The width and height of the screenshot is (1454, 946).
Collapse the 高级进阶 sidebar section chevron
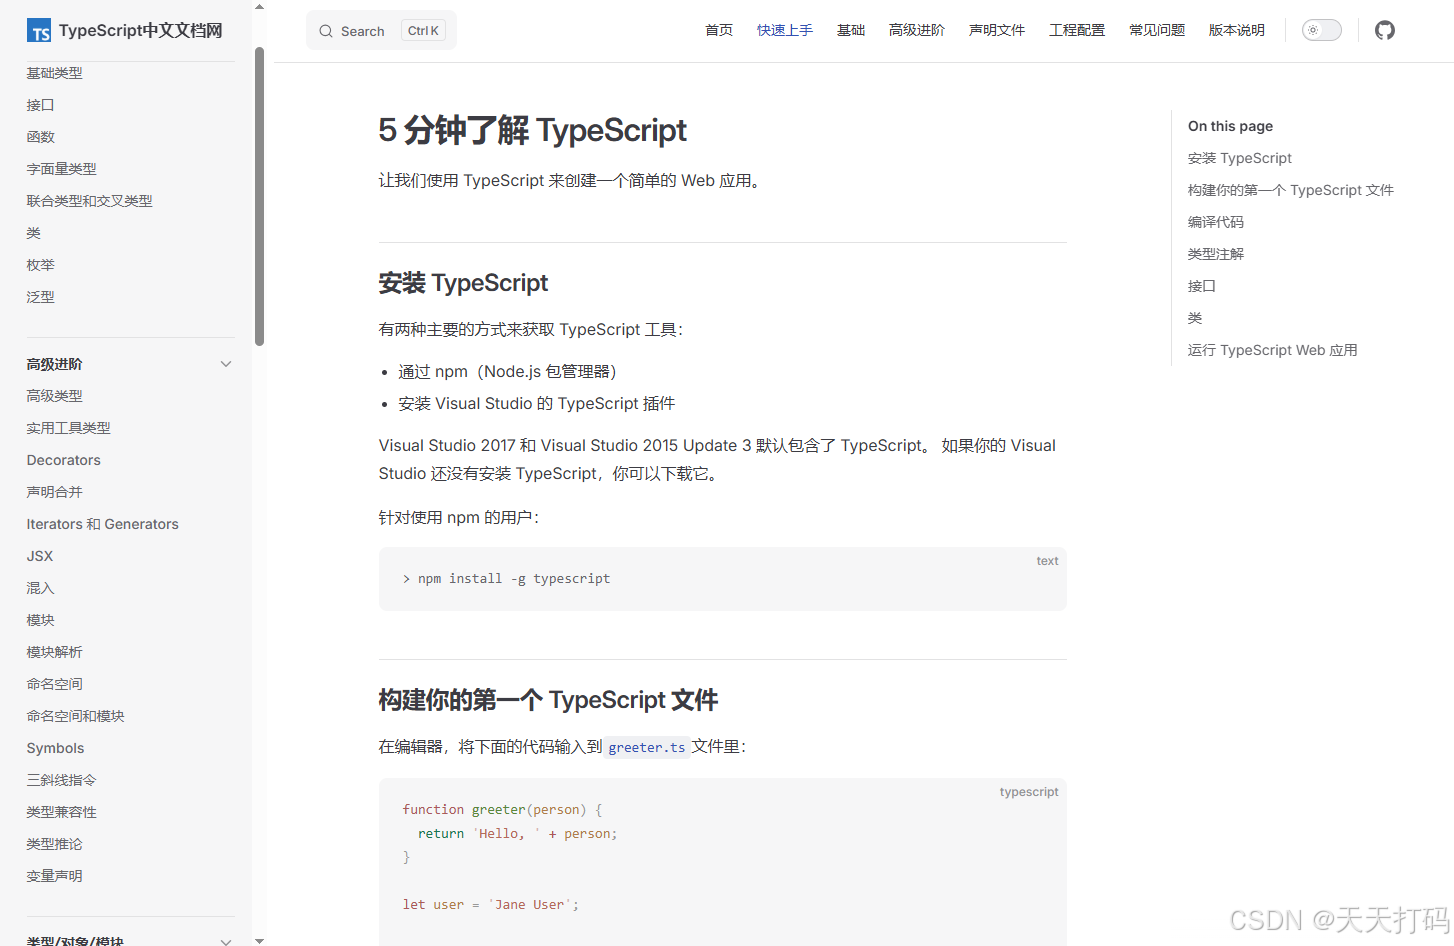(x=226, y=364)
